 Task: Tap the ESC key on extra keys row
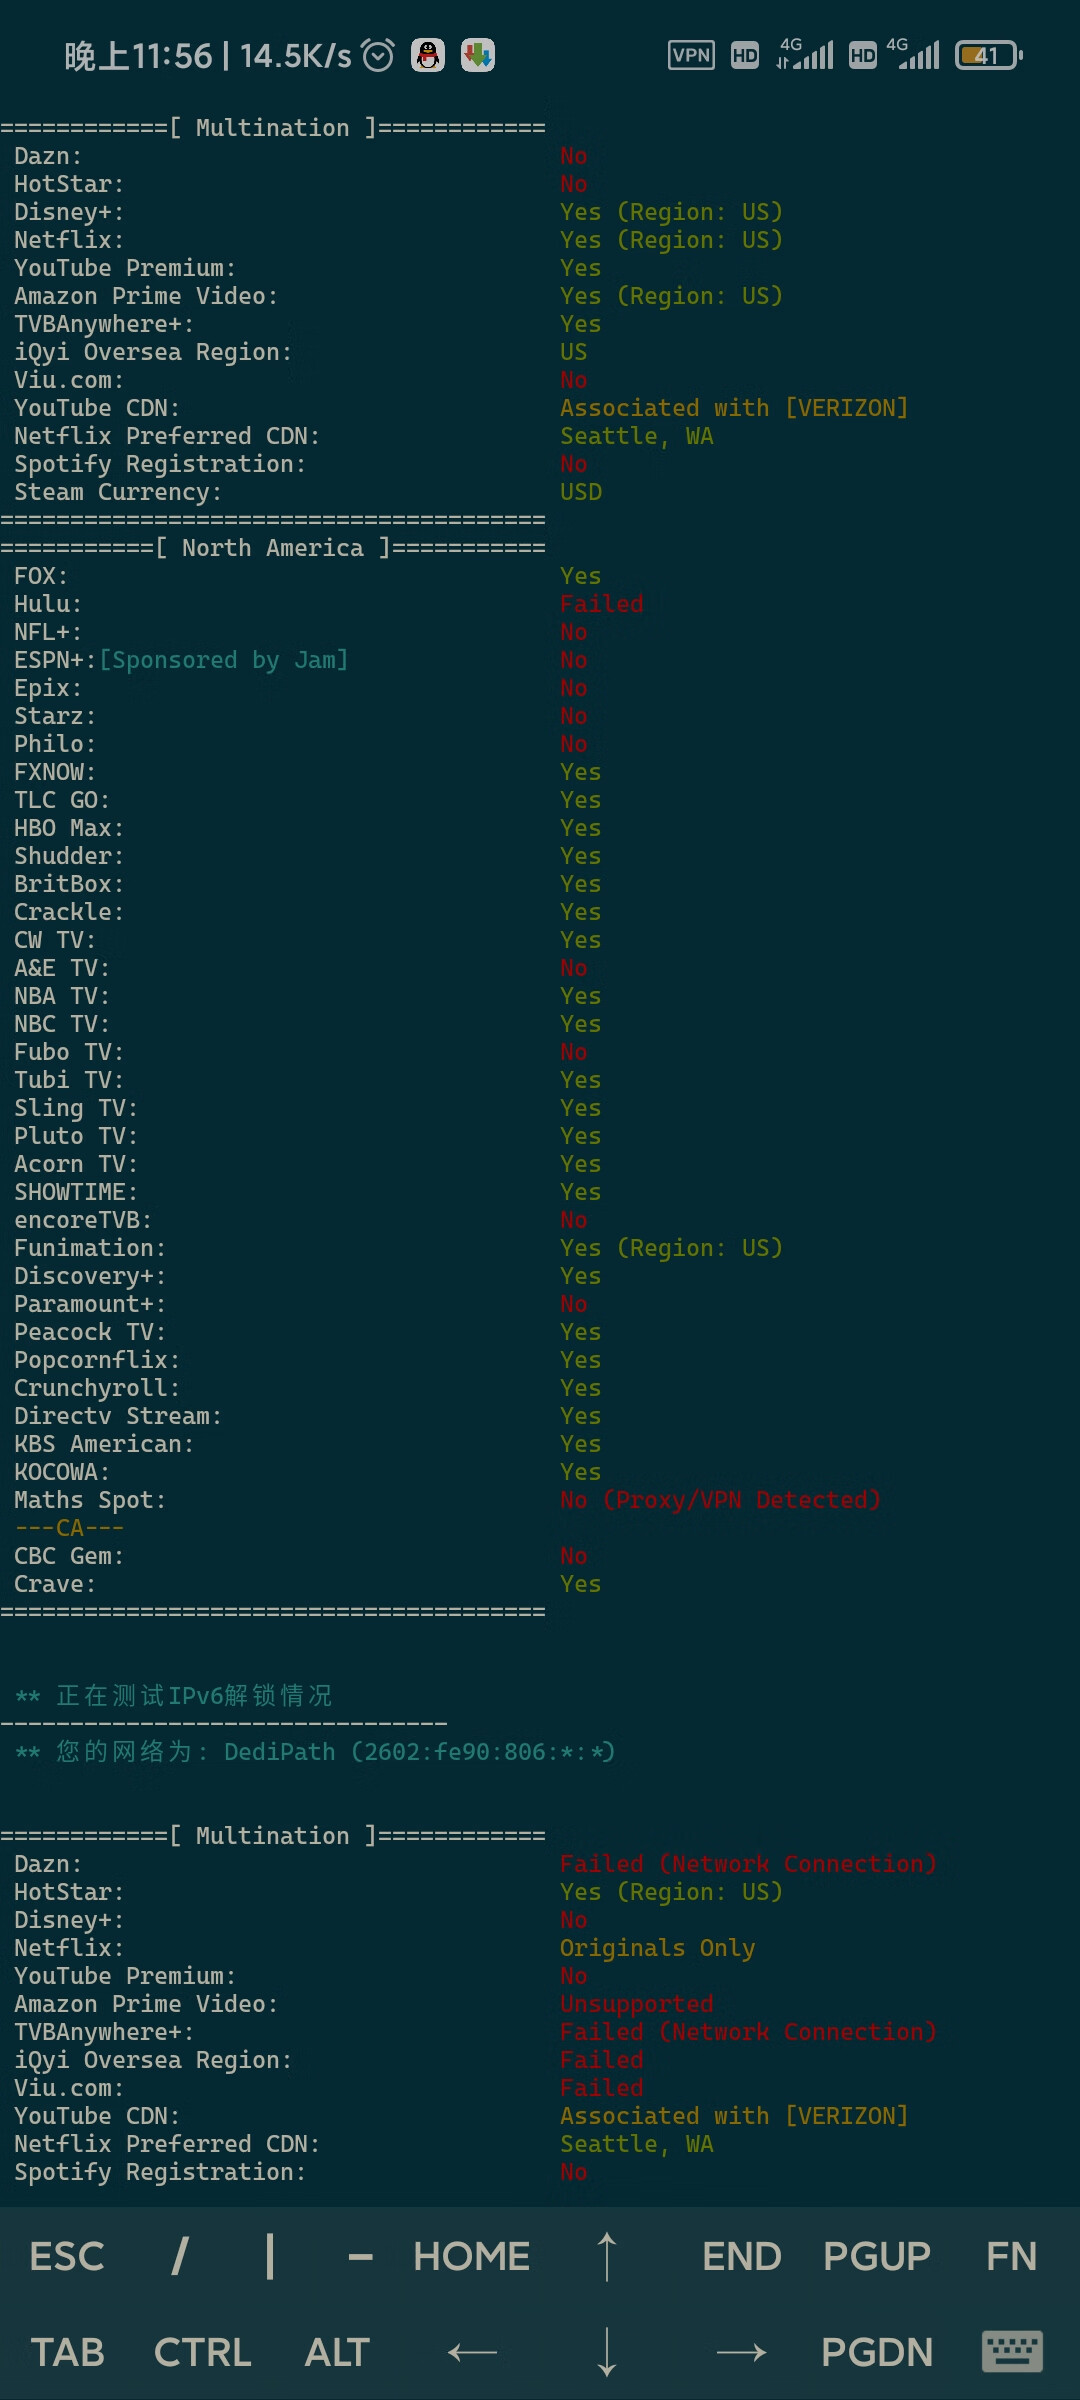[67, 2257]
